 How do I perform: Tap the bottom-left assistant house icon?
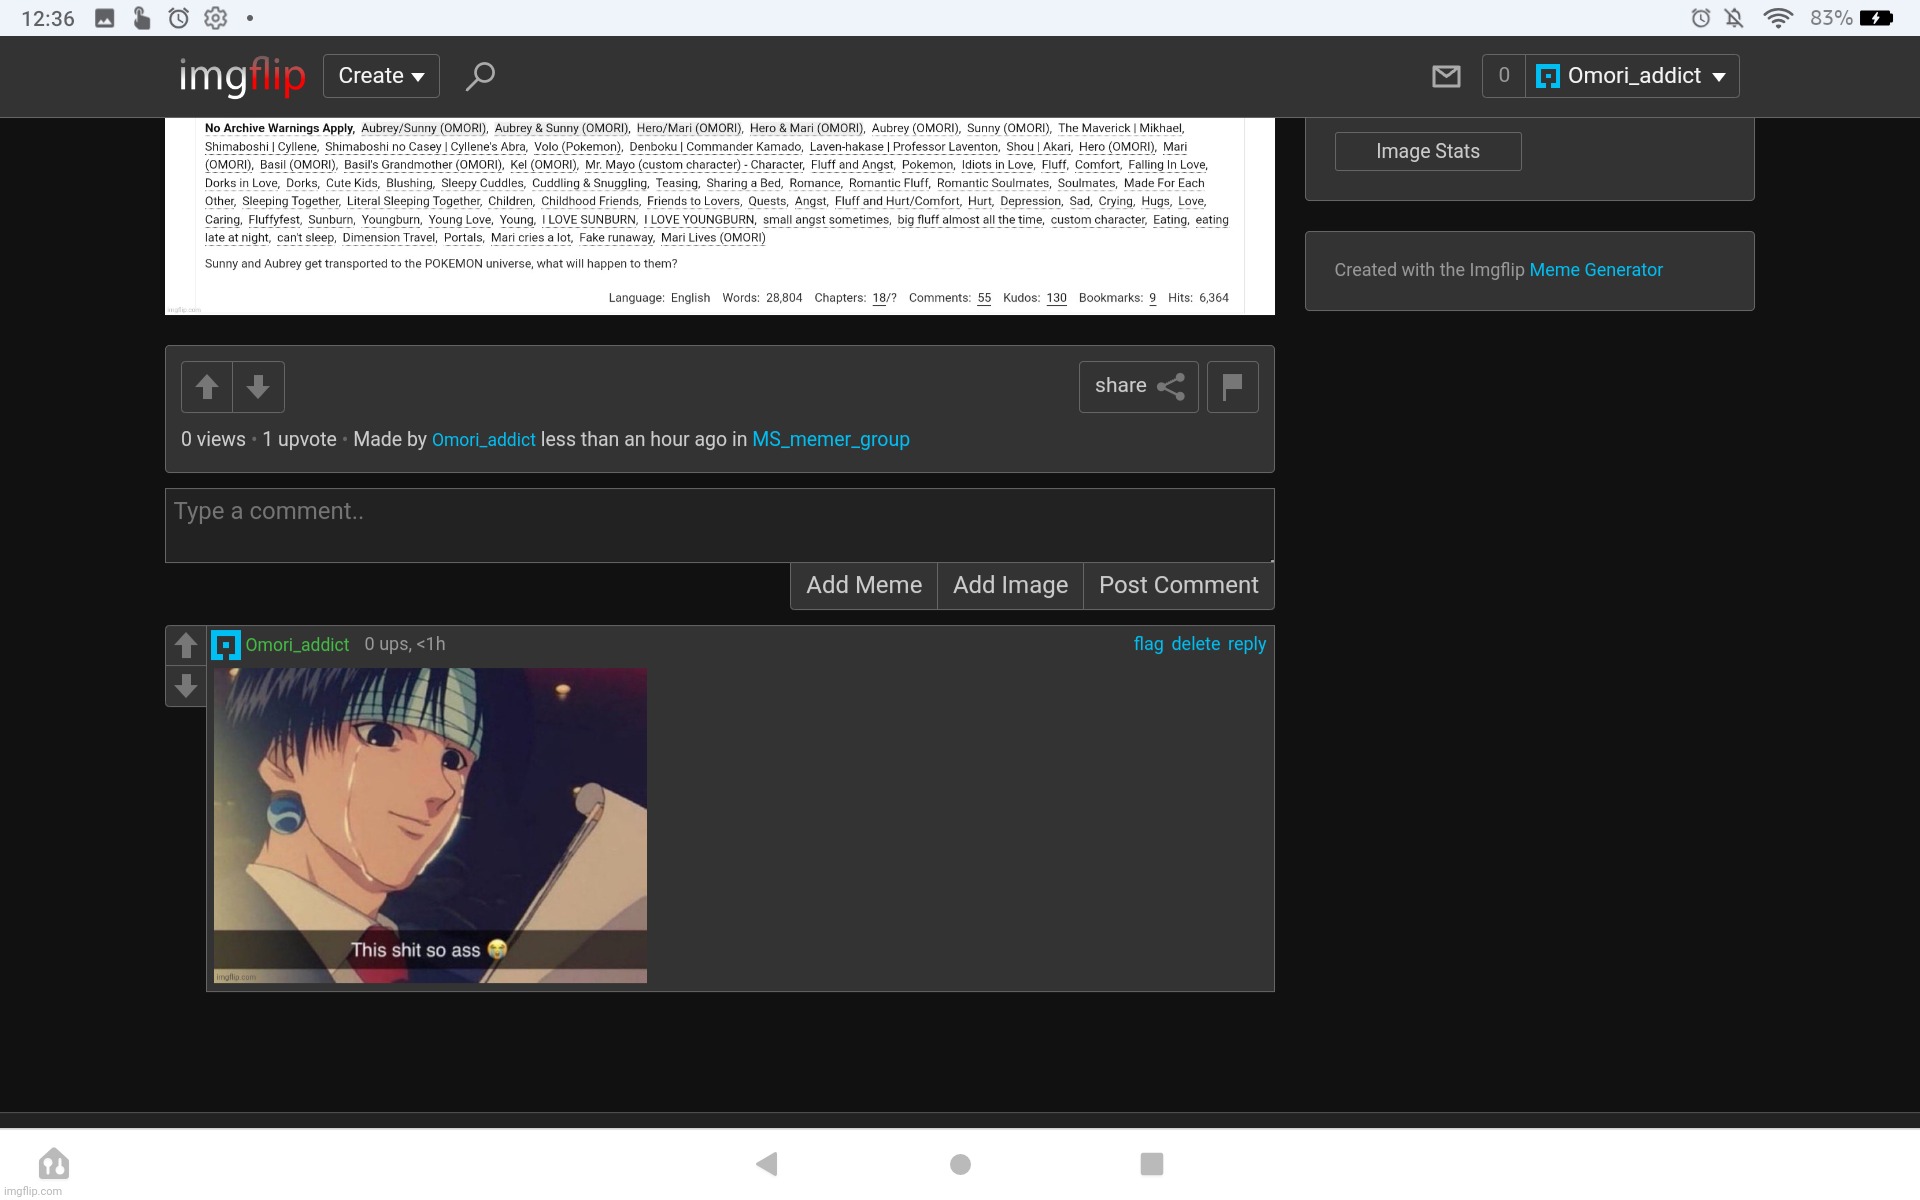tap(54, 1164)
